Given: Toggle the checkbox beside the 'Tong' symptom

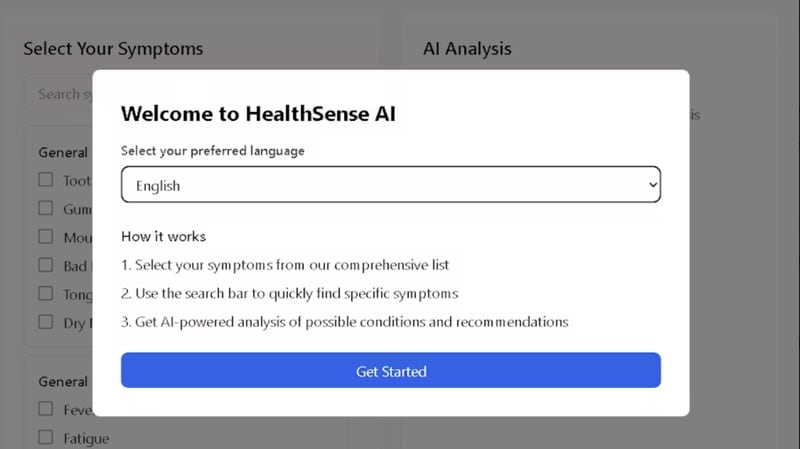Looking at the screenshot, I should (x=46, y=294).
